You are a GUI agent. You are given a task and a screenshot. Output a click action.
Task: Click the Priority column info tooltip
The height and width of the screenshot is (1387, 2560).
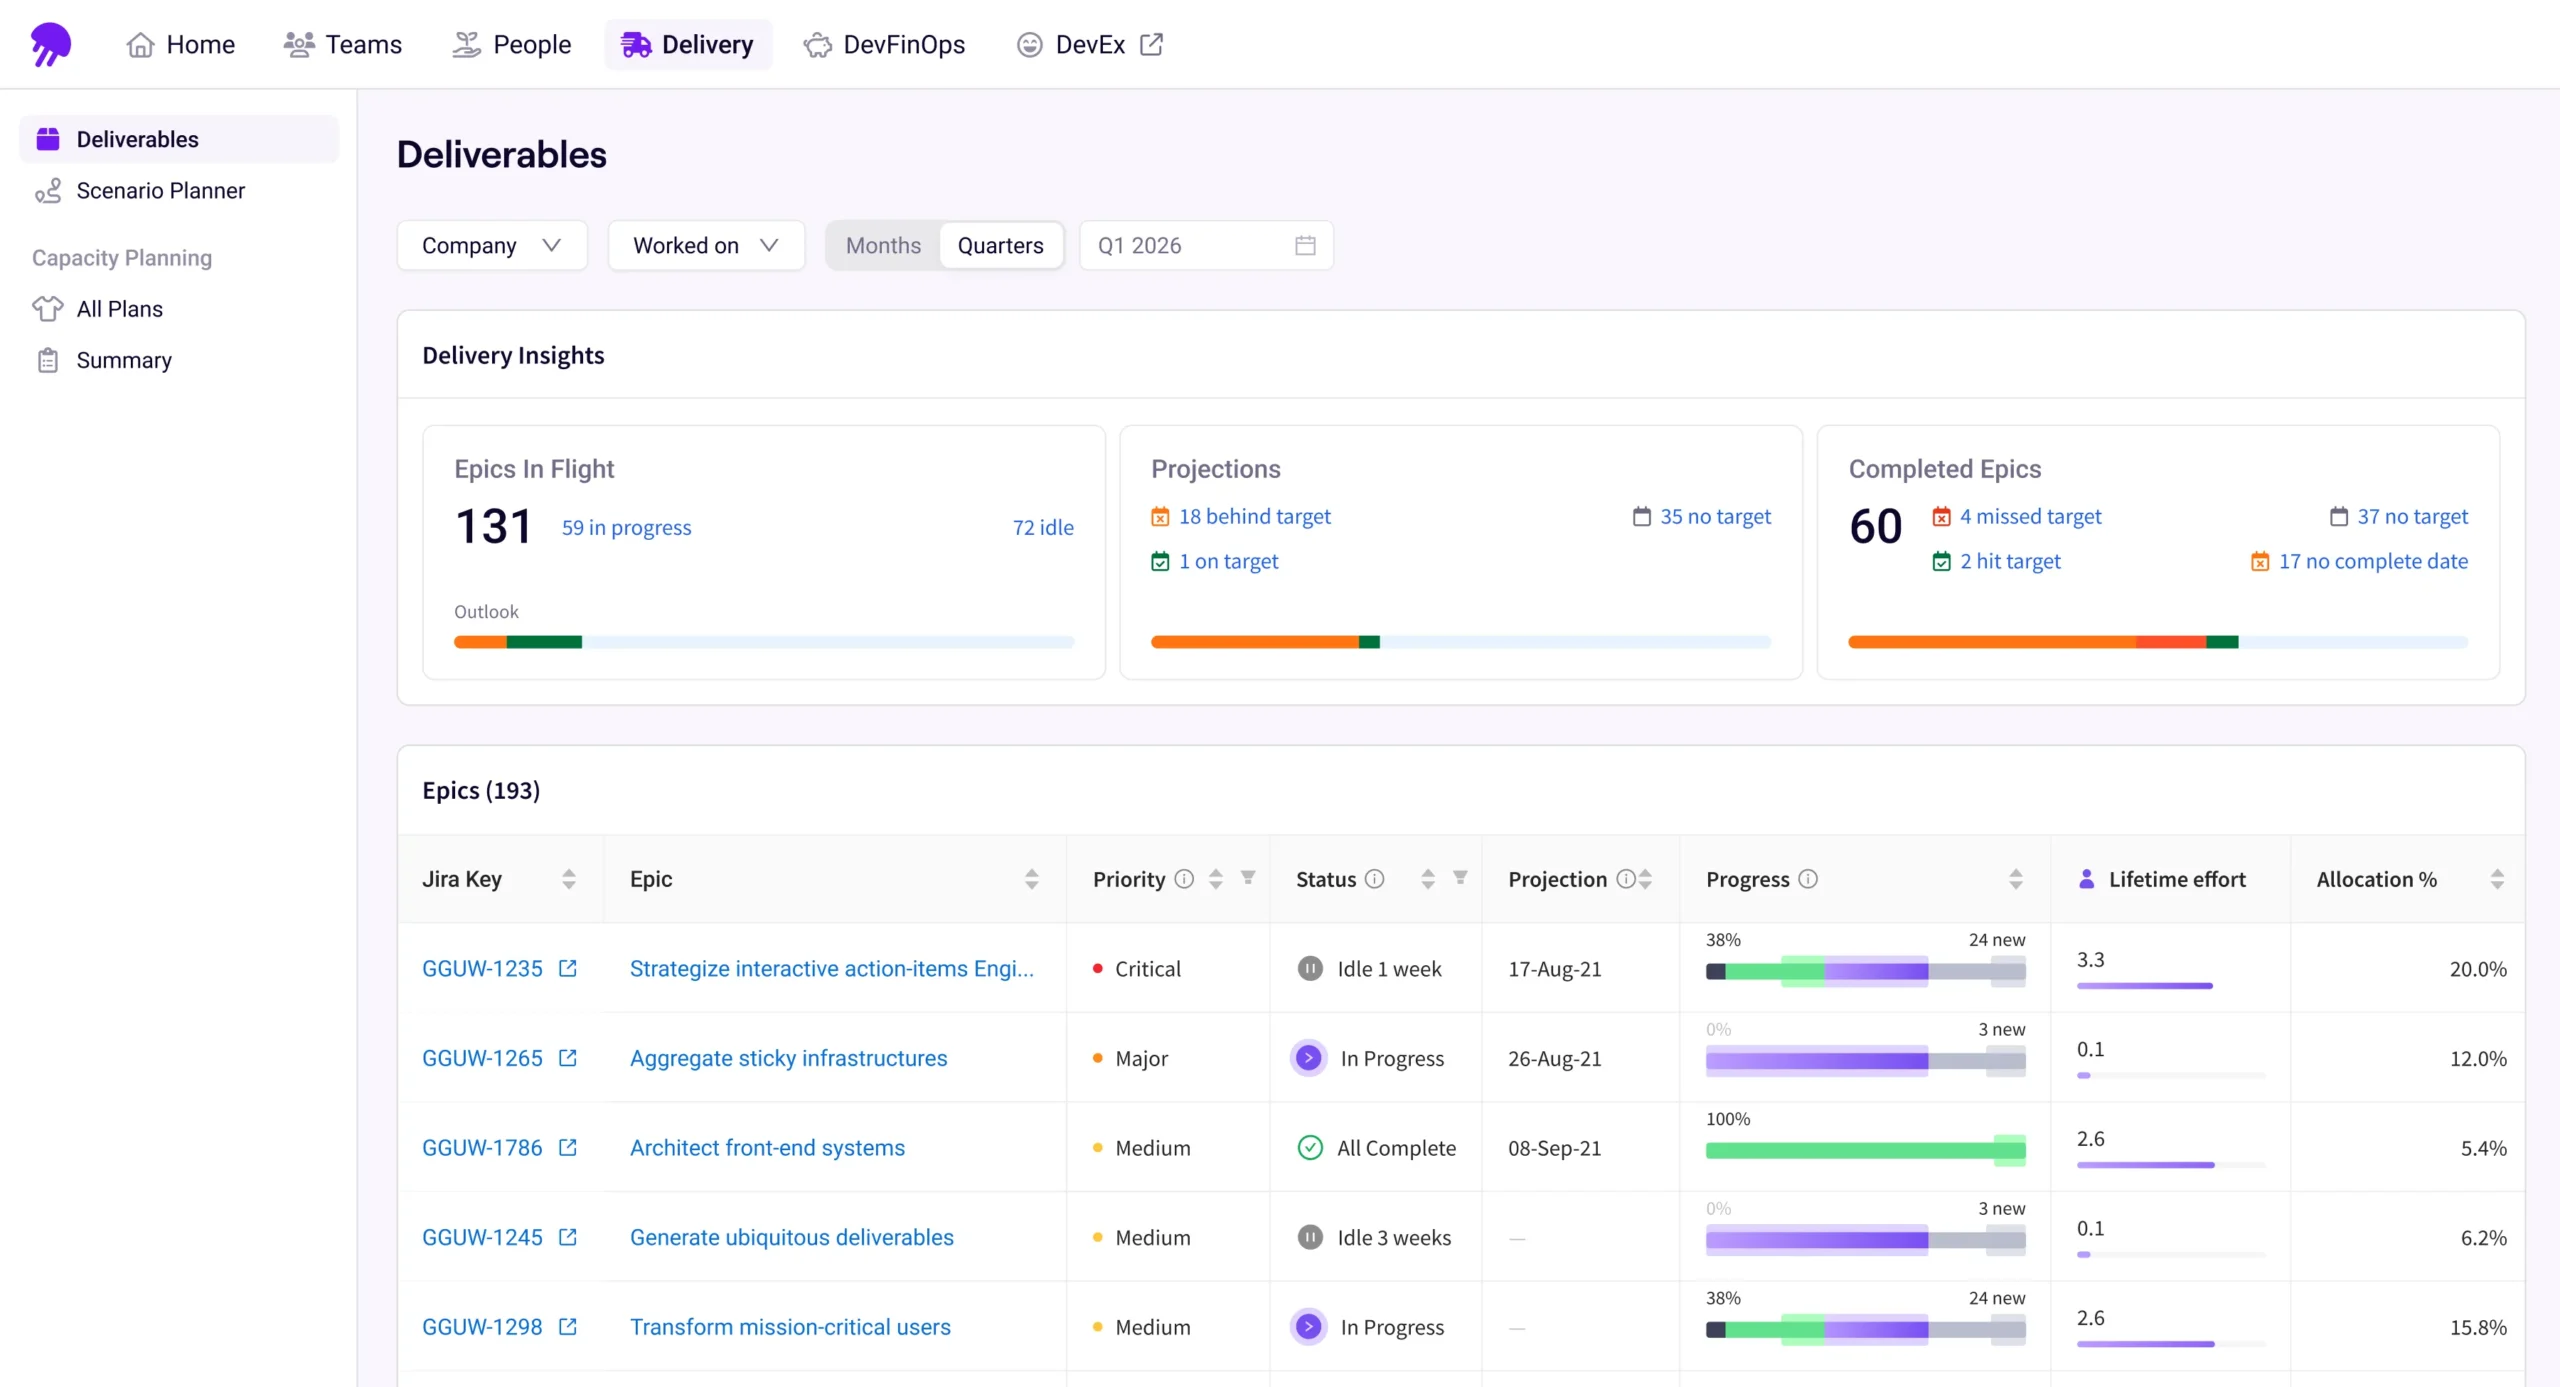pyautogui.click(x=1184, y=879)
